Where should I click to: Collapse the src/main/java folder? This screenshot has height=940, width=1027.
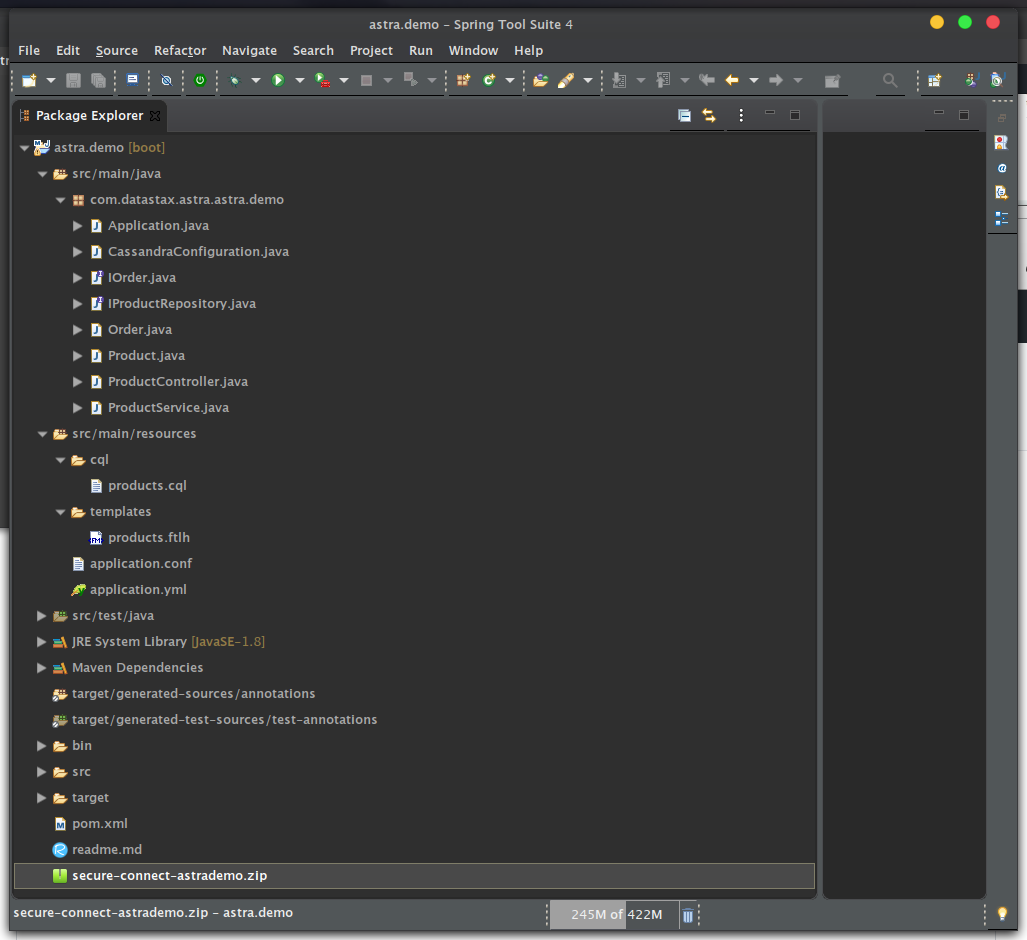43,174
